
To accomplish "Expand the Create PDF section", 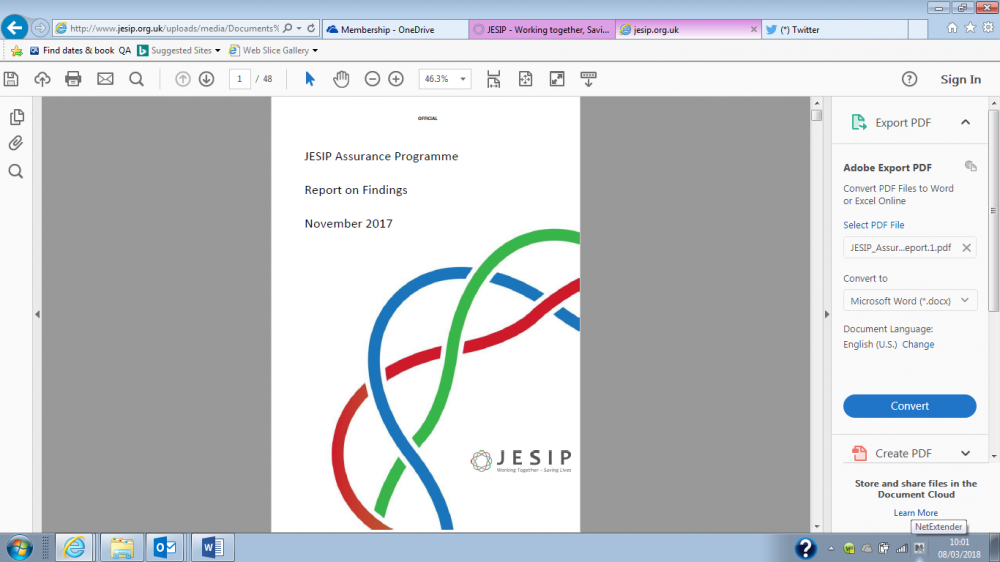I will (966, 453).
